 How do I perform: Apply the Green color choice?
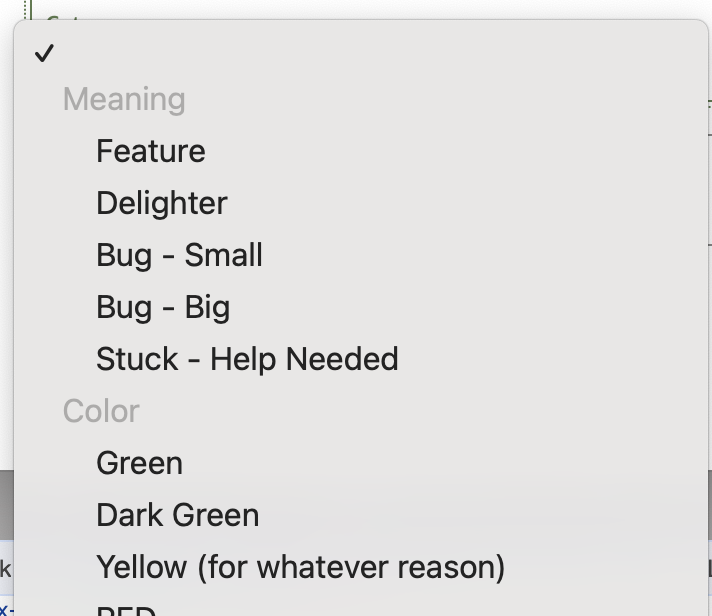coord(139,463)
